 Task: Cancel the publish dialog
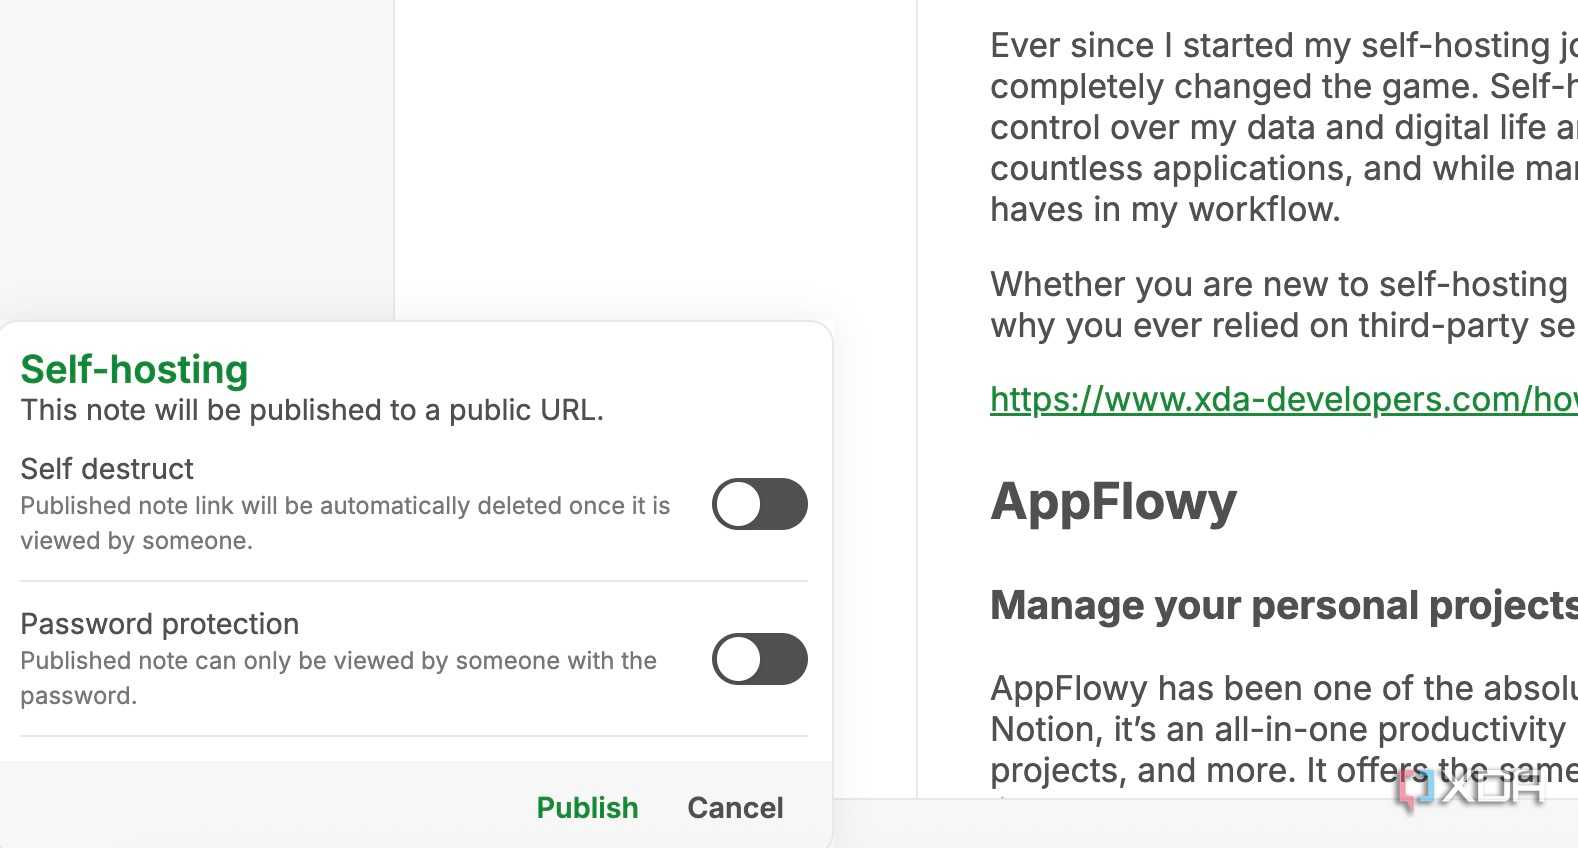click(x=735, y=807)
